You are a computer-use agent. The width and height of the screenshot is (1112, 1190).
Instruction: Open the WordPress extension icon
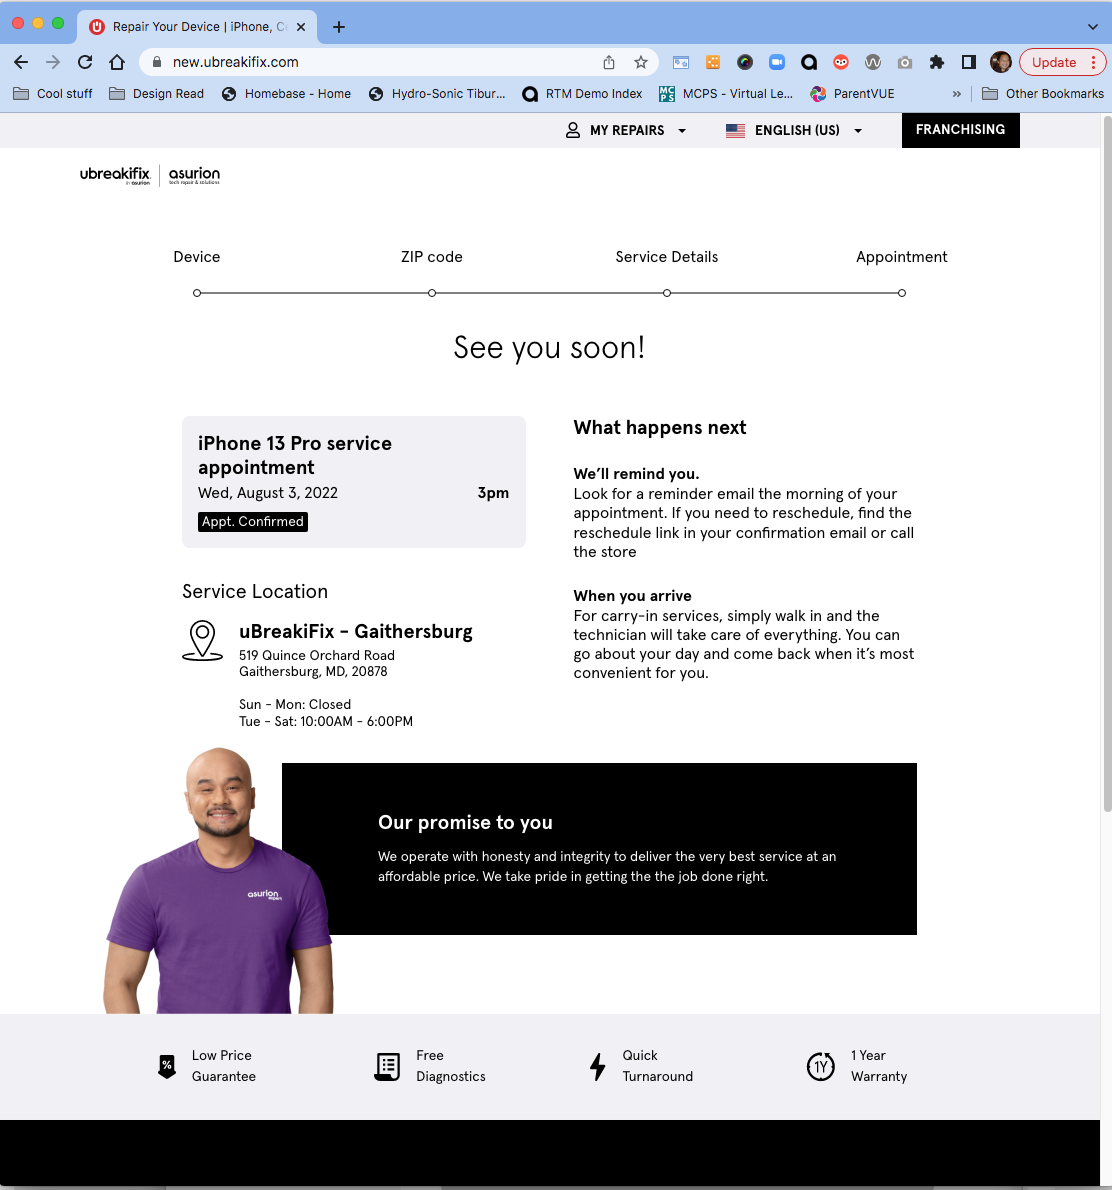tap(873, 62)
